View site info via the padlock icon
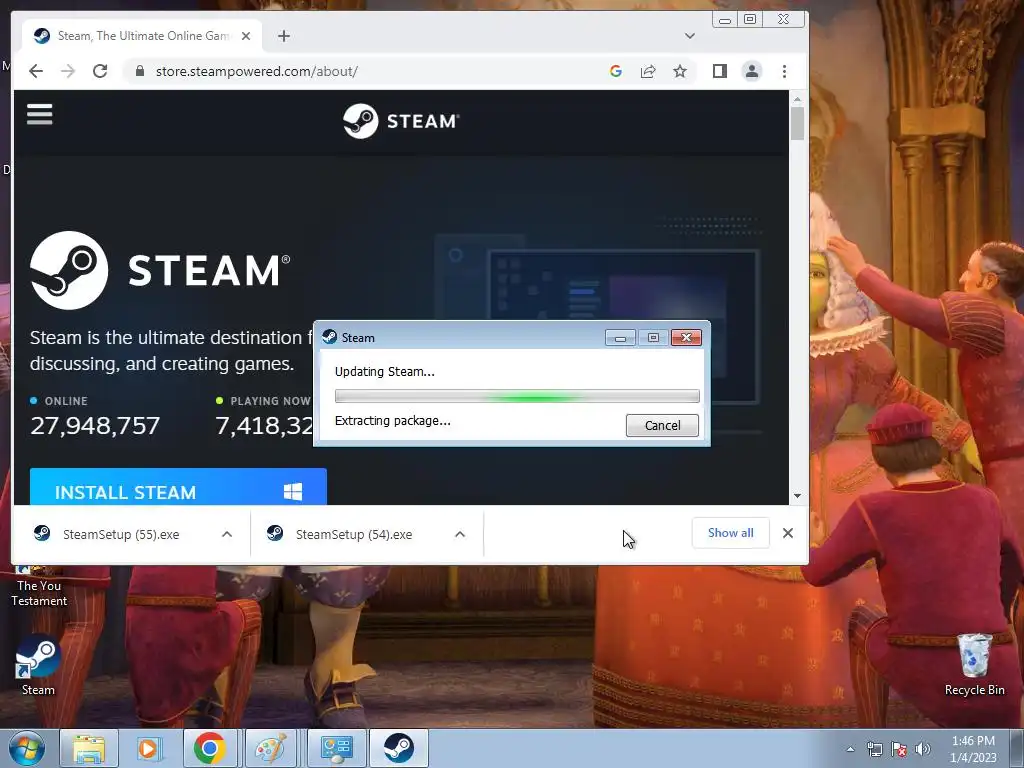This screenshot has width=1024, height=768. coord(139,71)
